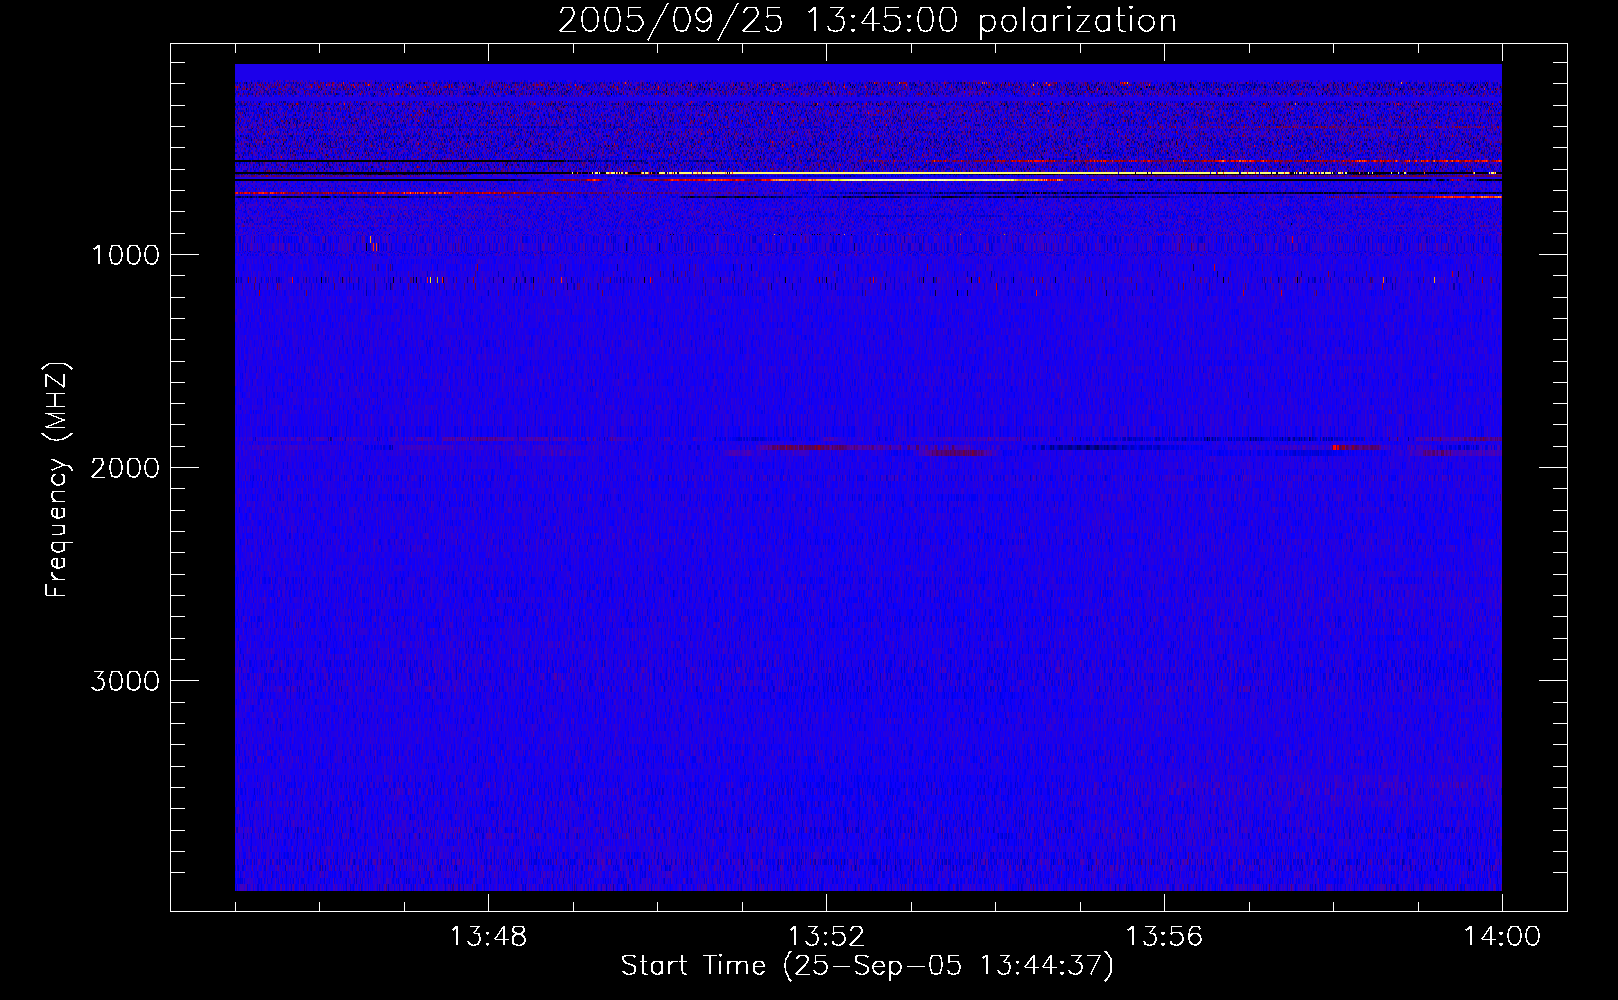Image resolution: width=1618 pixels, height=1000 pixels.
Task: Click the 1000 frequency tick label
Action: [x=125, y=255]
